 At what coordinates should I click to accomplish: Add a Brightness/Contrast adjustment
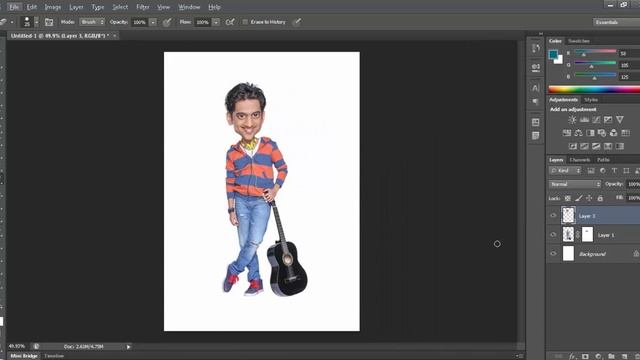[x=572, y=120]
